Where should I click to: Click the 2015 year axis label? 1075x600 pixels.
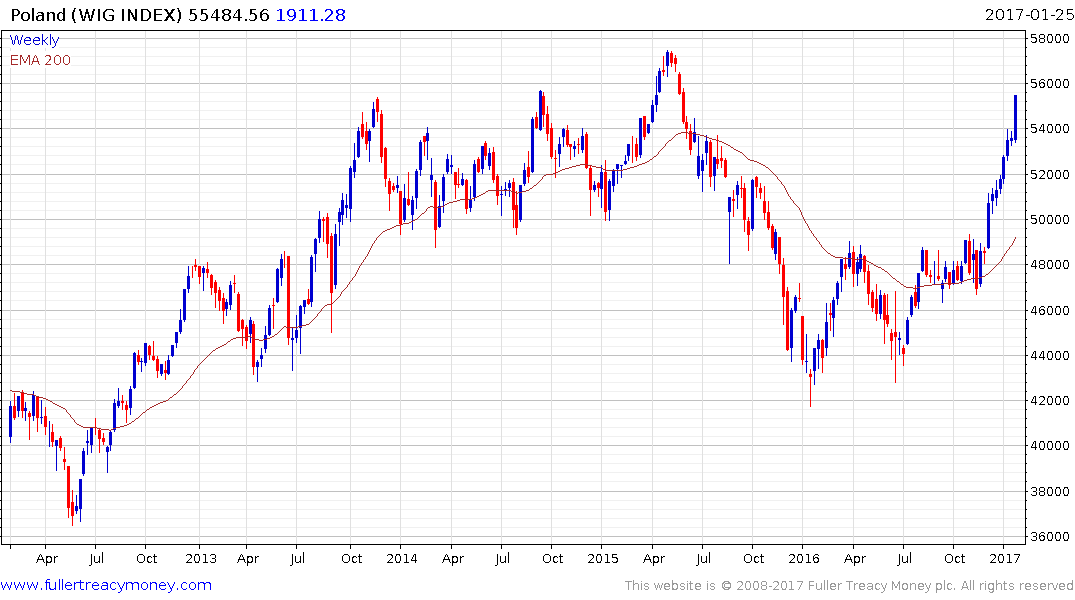(603, 558)
